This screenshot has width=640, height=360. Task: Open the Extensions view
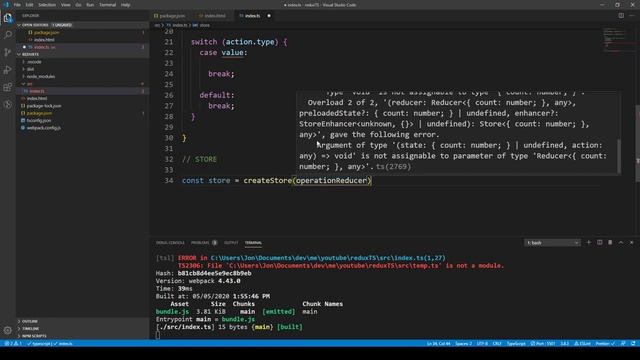pyautogui.click(x=8, y=87)
